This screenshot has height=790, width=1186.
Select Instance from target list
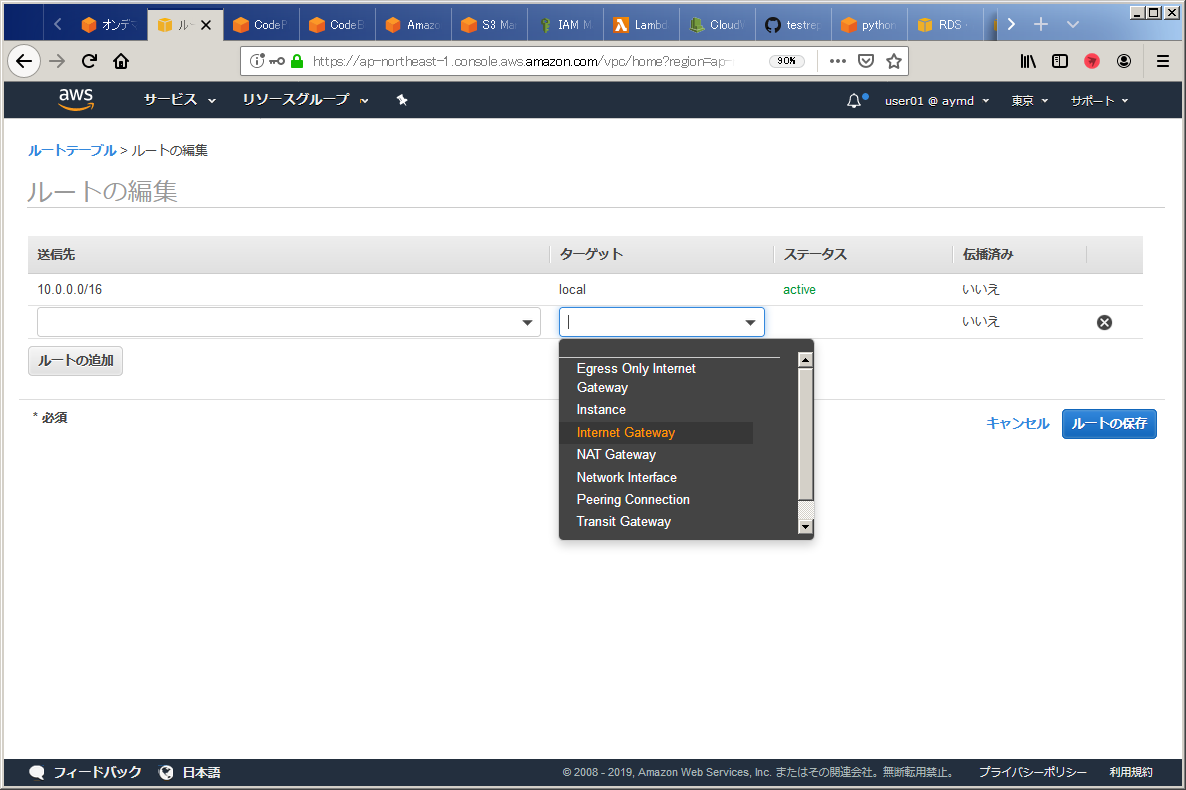(601, 409)
